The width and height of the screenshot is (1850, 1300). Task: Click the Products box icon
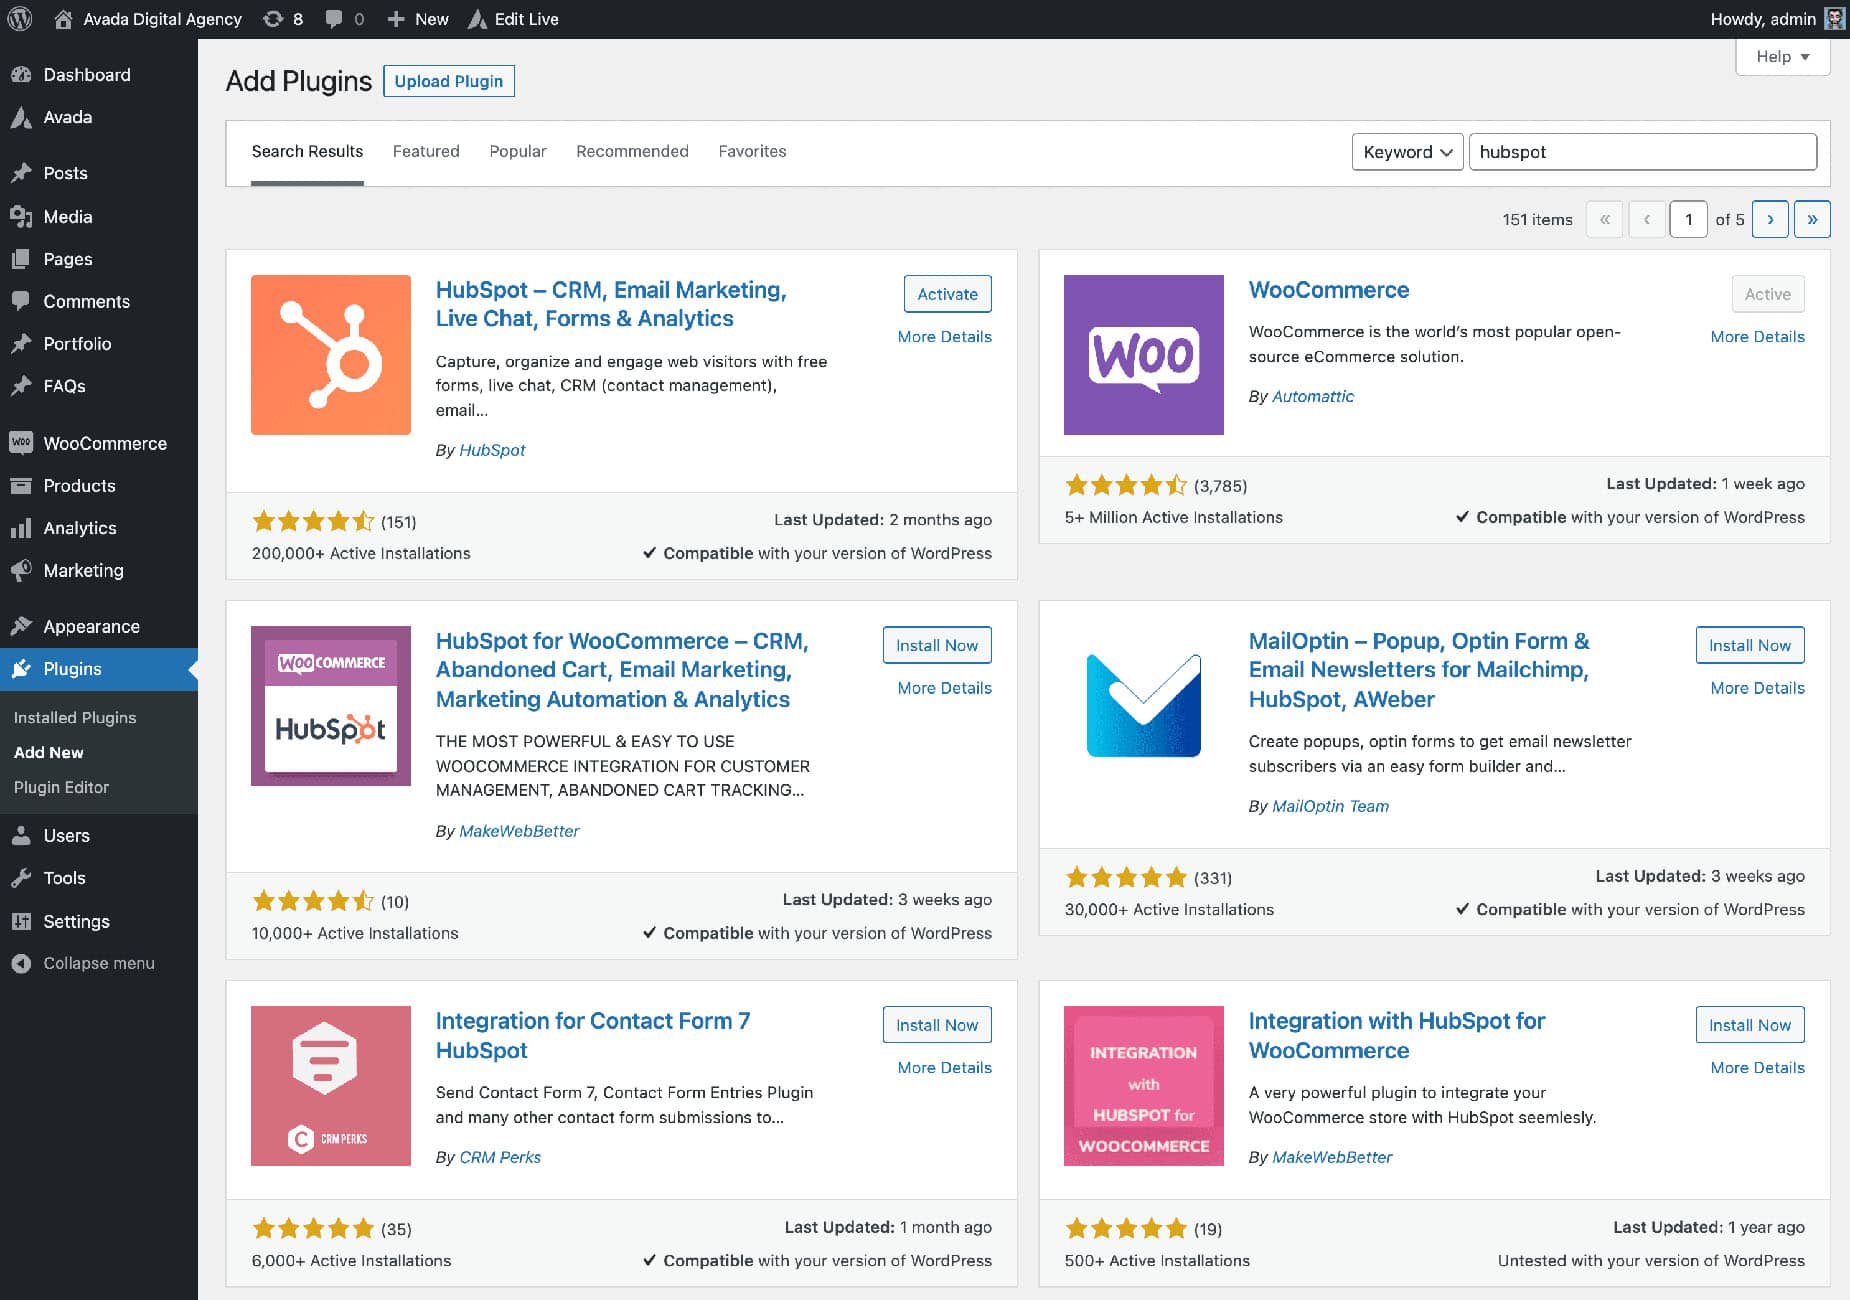click(x=21, y=486)
